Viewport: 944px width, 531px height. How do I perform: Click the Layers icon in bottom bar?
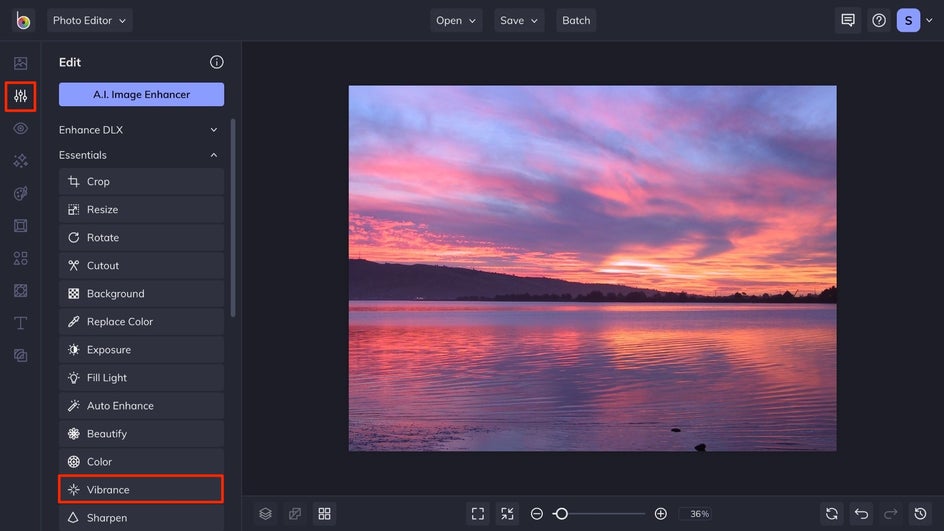(x=265, y=513)
